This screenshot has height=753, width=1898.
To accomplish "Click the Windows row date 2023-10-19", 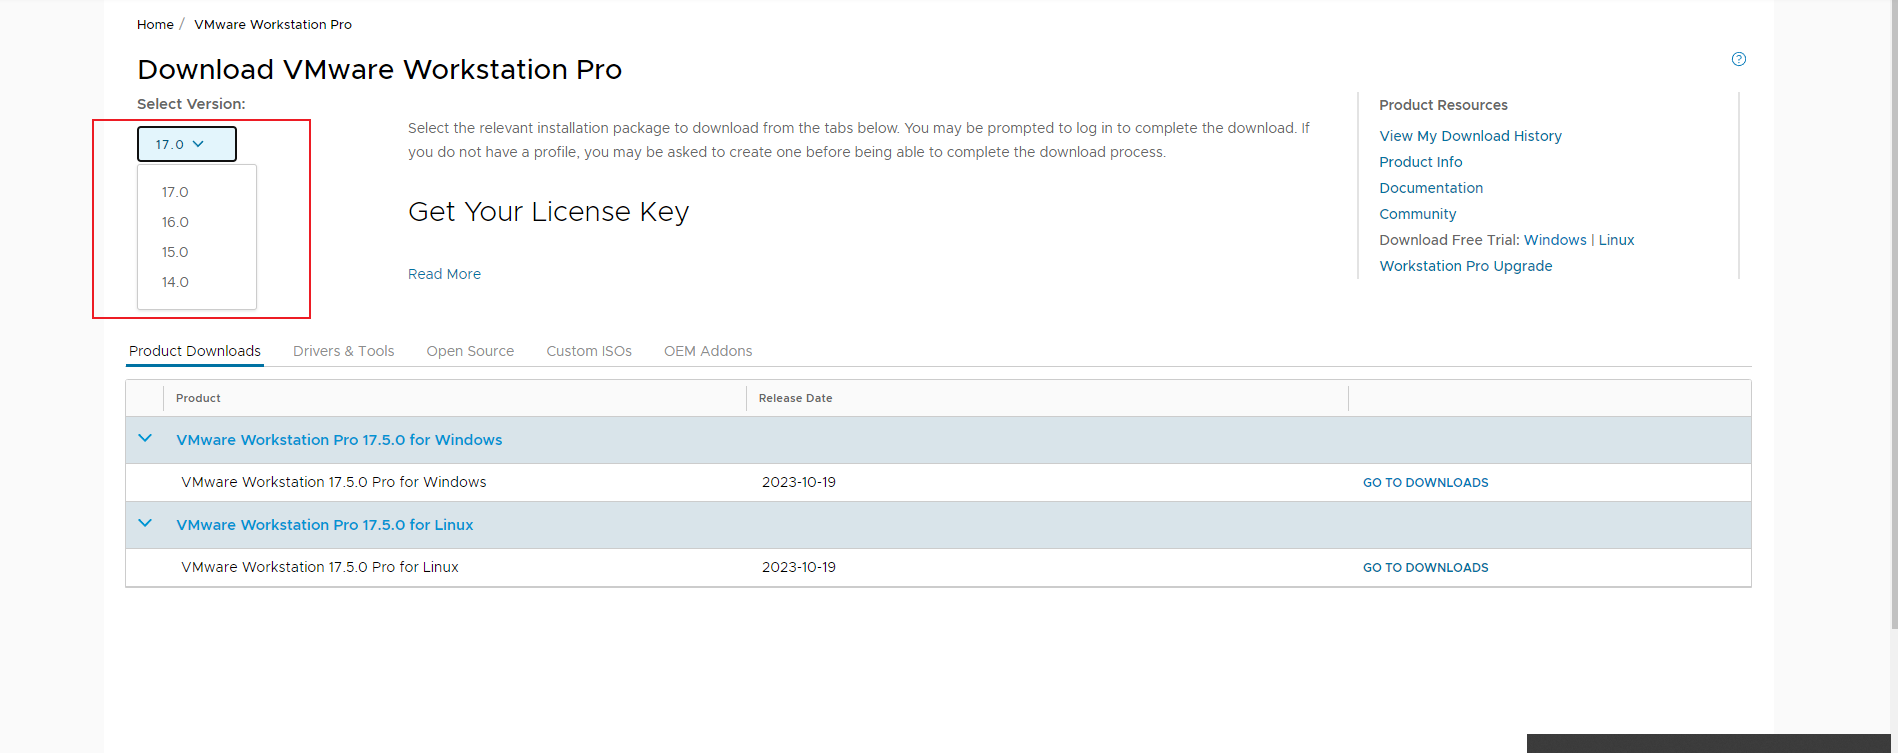I will tap(799, 482).
